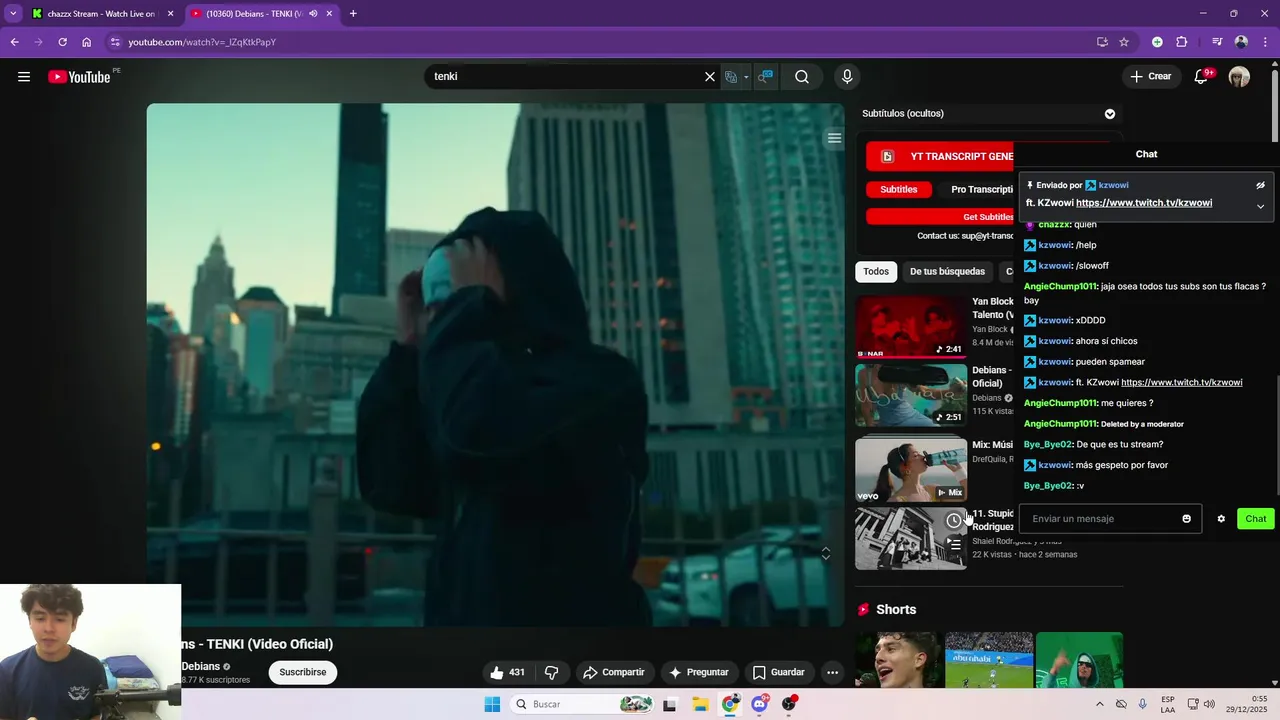Image resolution: width=1280 pixels, height=720 pixels.
Task: Open the account avatar menu
Action: 1239,77
